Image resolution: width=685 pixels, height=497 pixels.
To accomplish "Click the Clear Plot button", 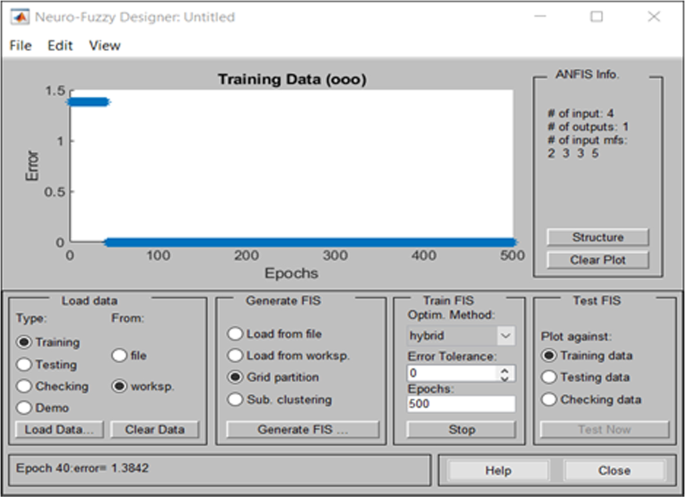I will pyautogui.click(x=597, y=260).
